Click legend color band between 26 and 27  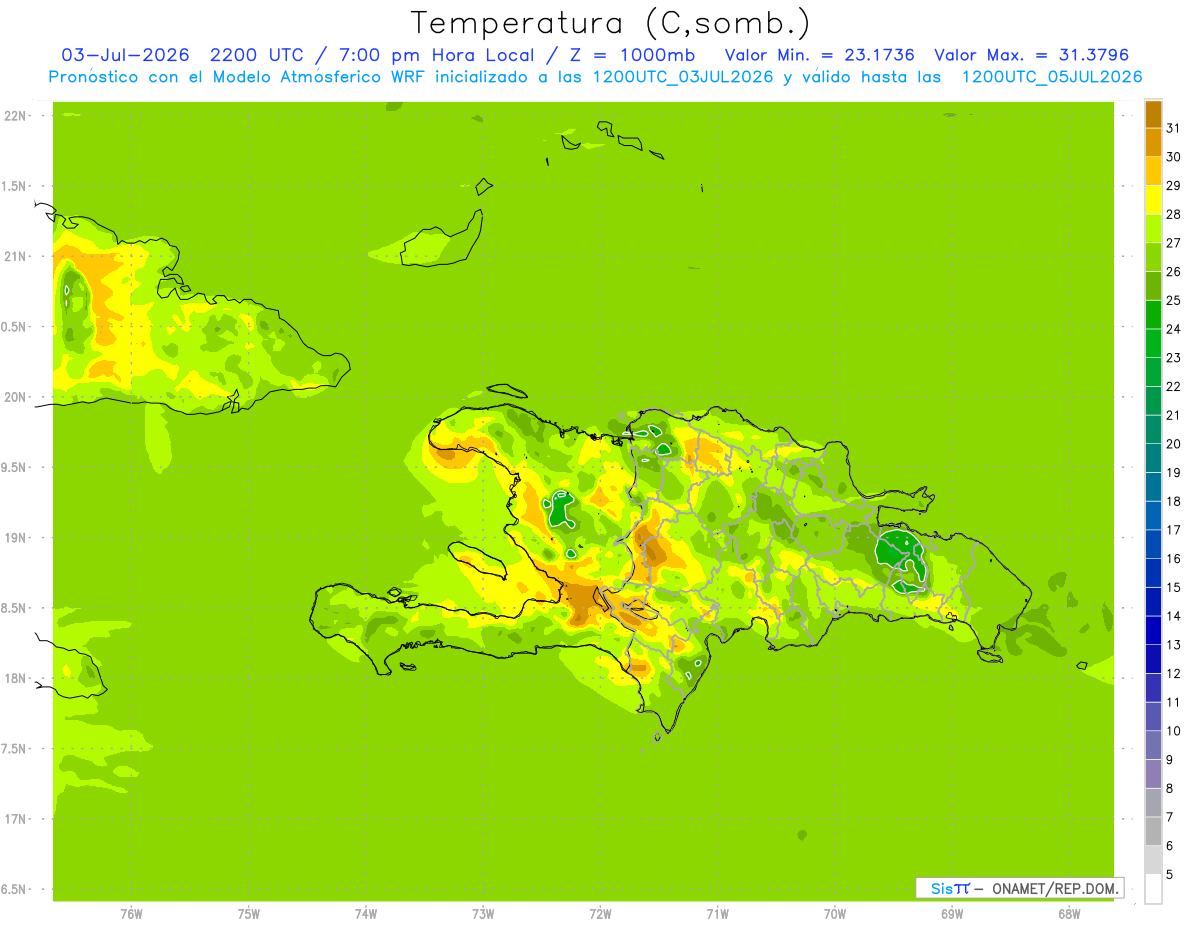(x=1153, y=257)
